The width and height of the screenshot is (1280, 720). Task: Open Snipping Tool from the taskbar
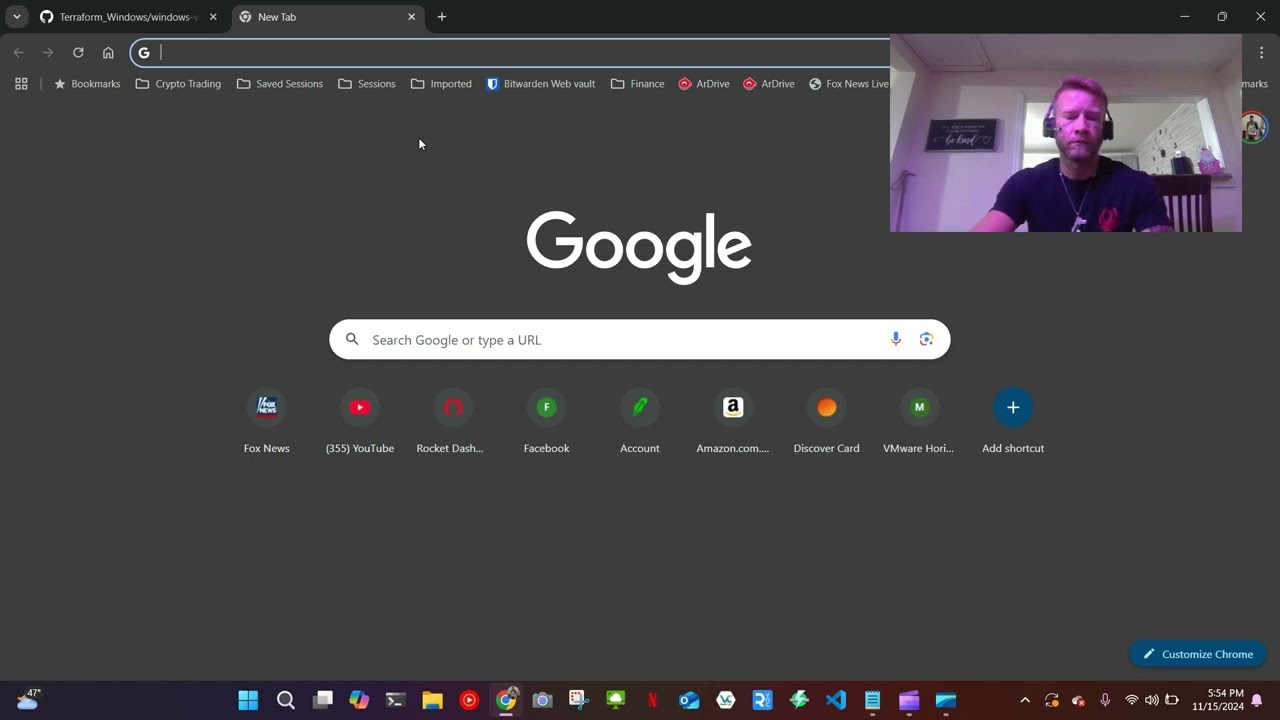[x=579, y=700]
